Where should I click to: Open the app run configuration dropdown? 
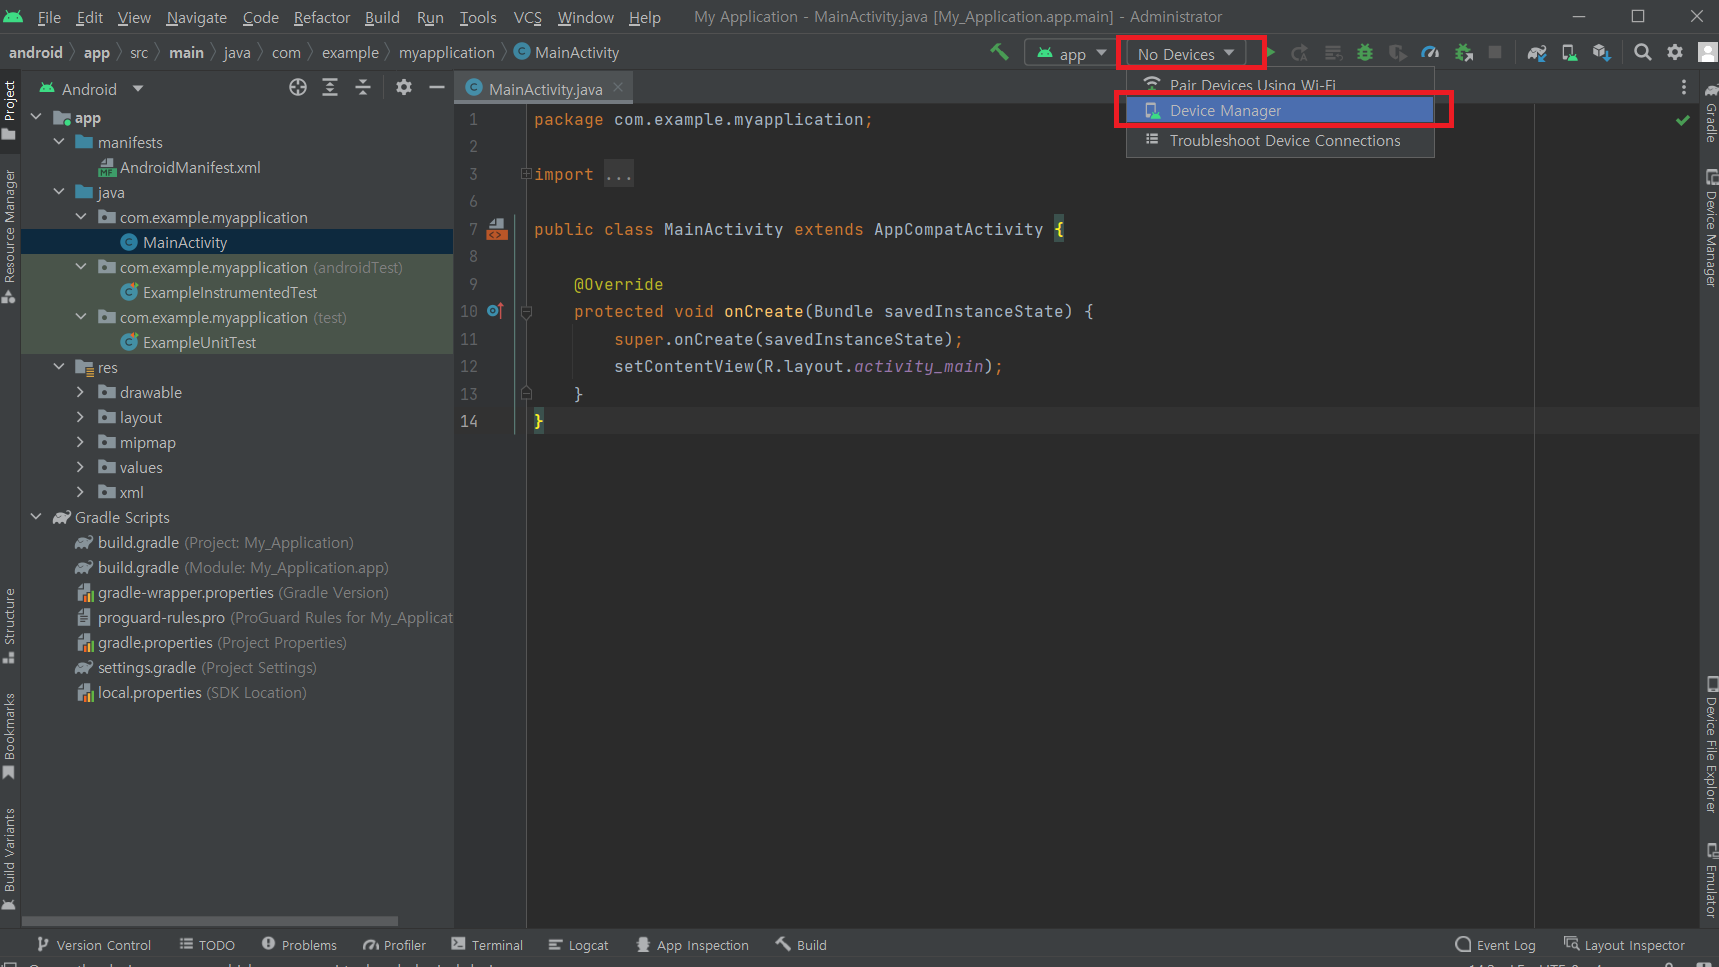point(1071,53)
